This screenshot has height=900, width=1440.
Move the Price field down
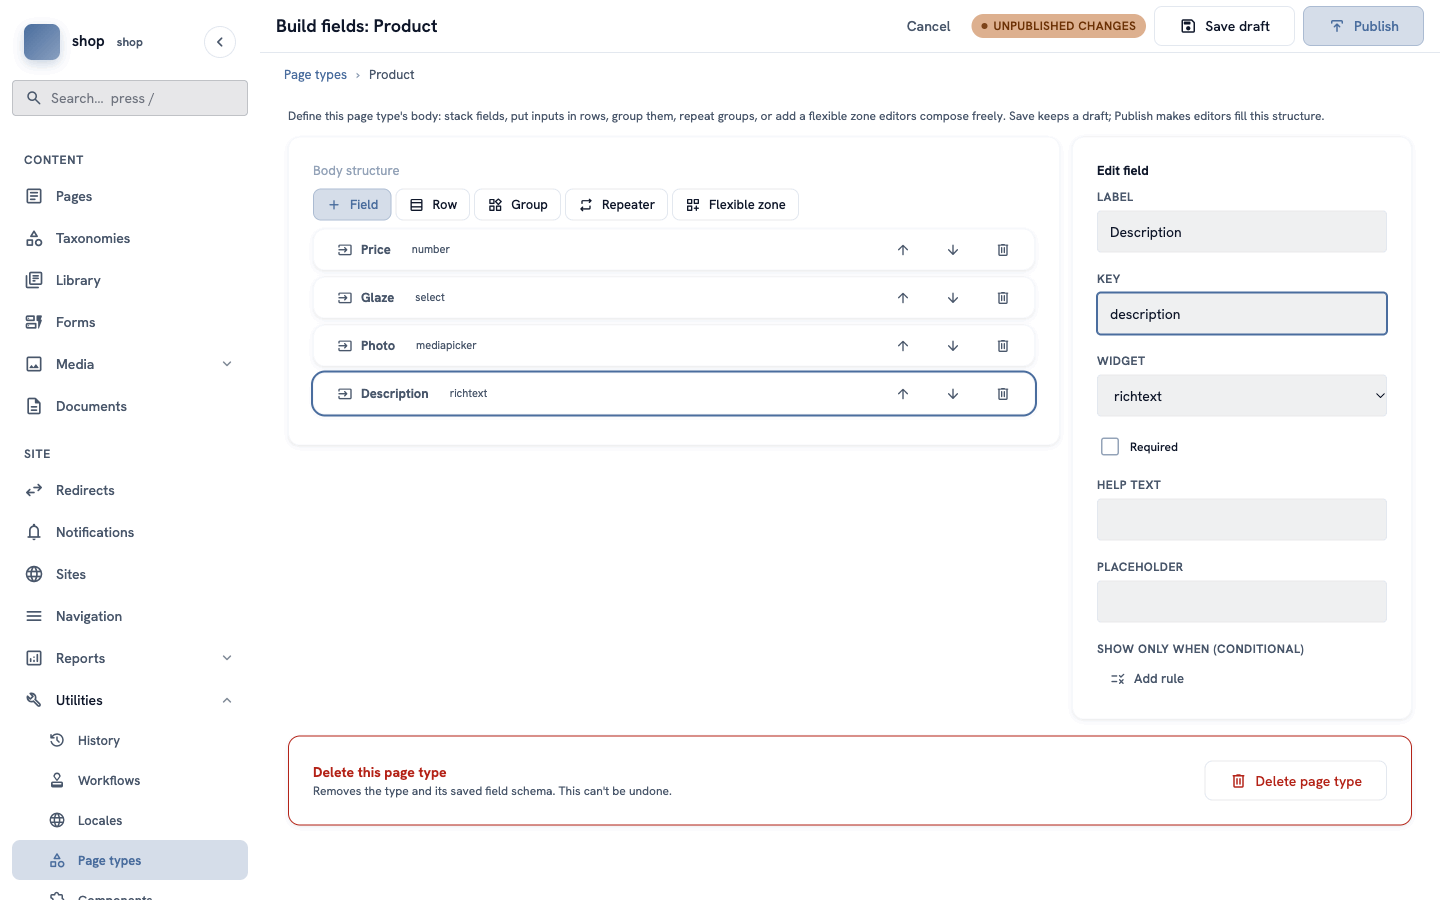(953, 250)
